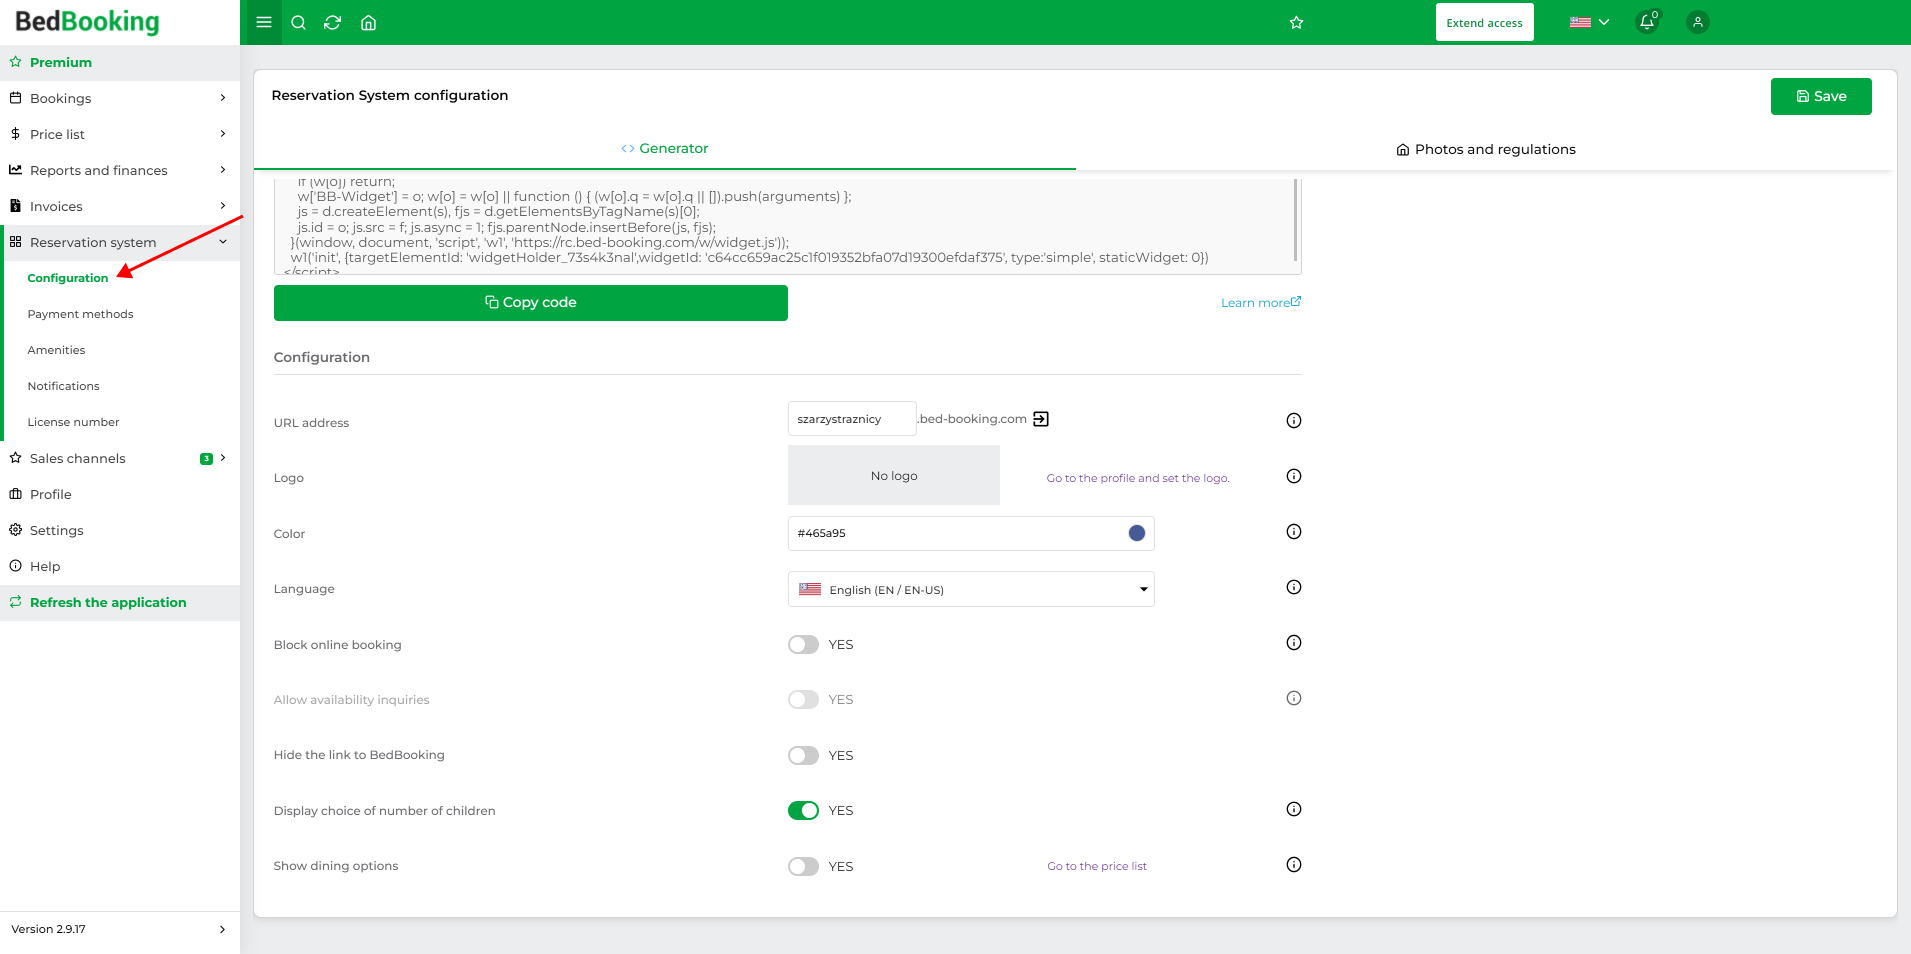Screen dimensions: 1911x954
Task: Turn off Display choice of number of children
Action: 803,810
